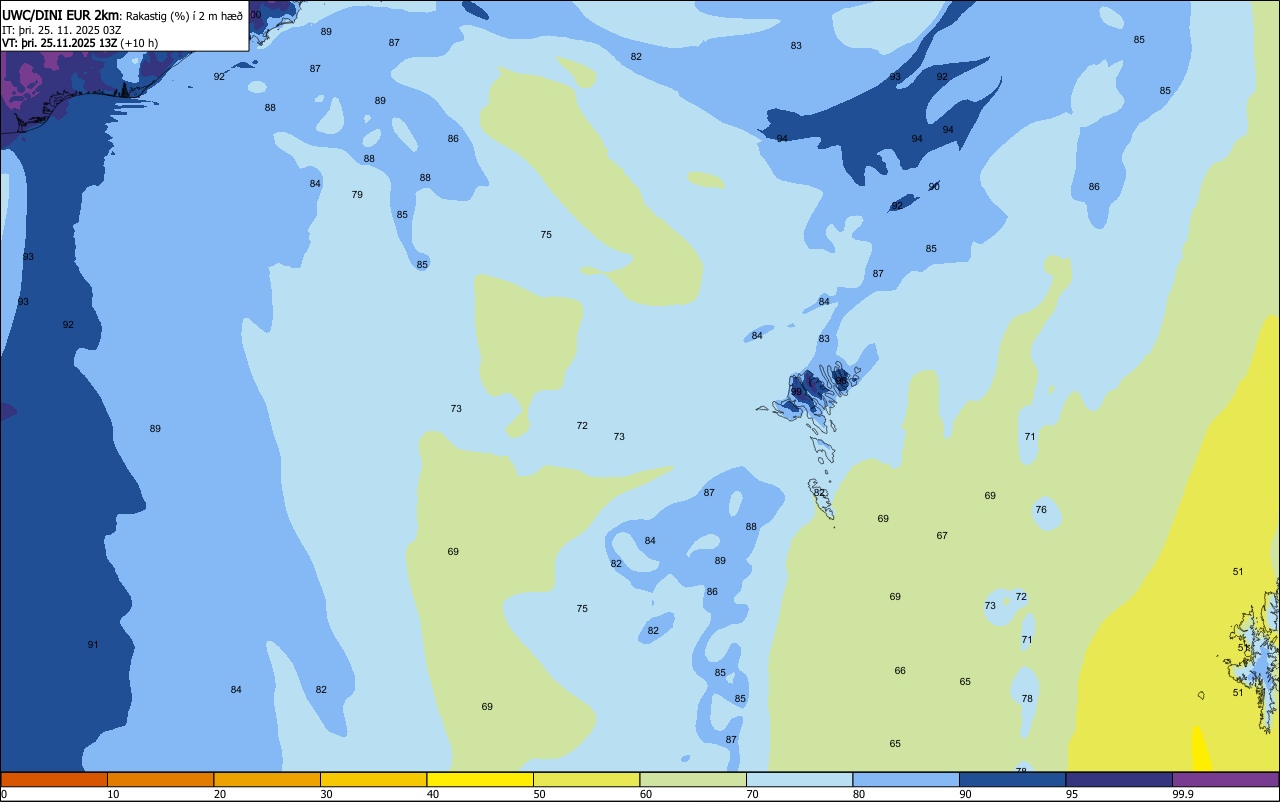Select the 50–60 pale yellow legend swatch
The width and height of the screenshot is (1280, 802).
click(586, 779)
